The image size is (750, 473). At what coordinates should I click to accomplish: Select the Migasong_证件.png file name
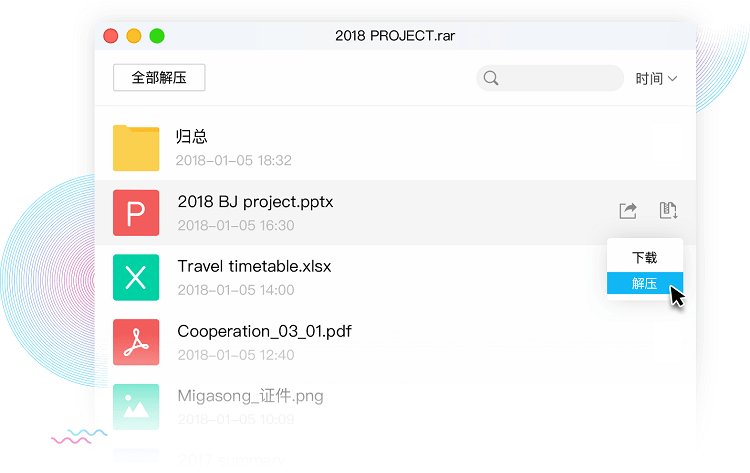pyautogui.click(x=250, y=396)
